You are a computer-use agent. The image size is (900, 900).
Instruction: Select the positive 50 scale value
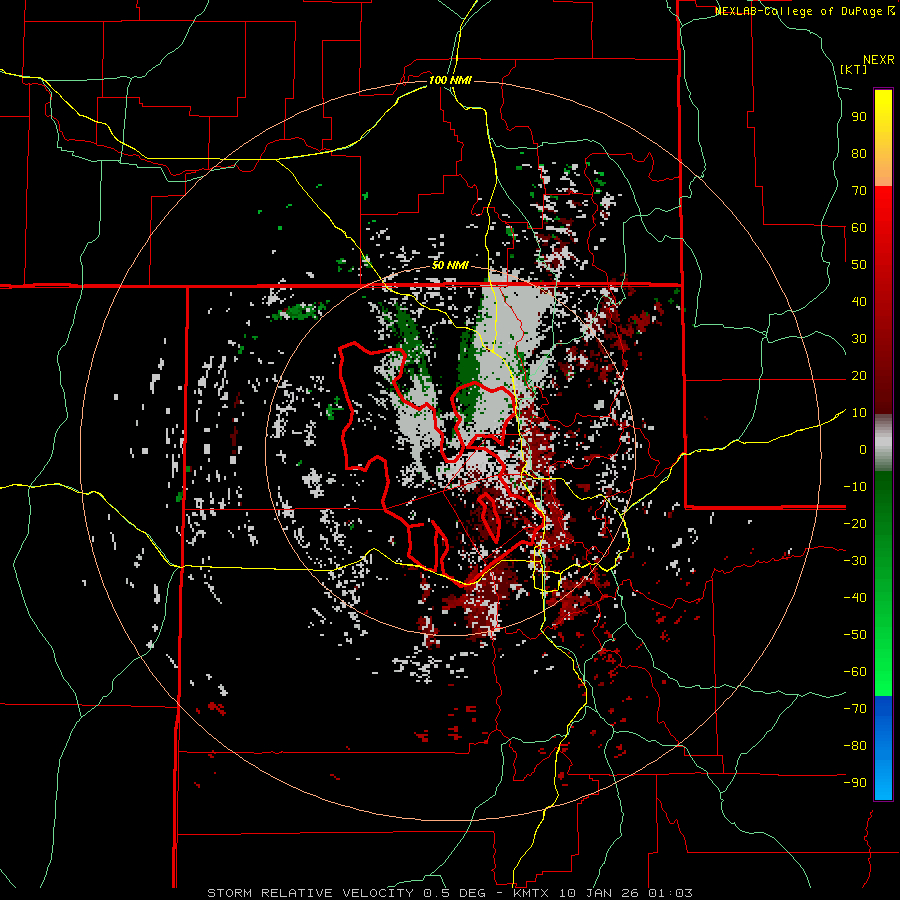coord(859,265)
